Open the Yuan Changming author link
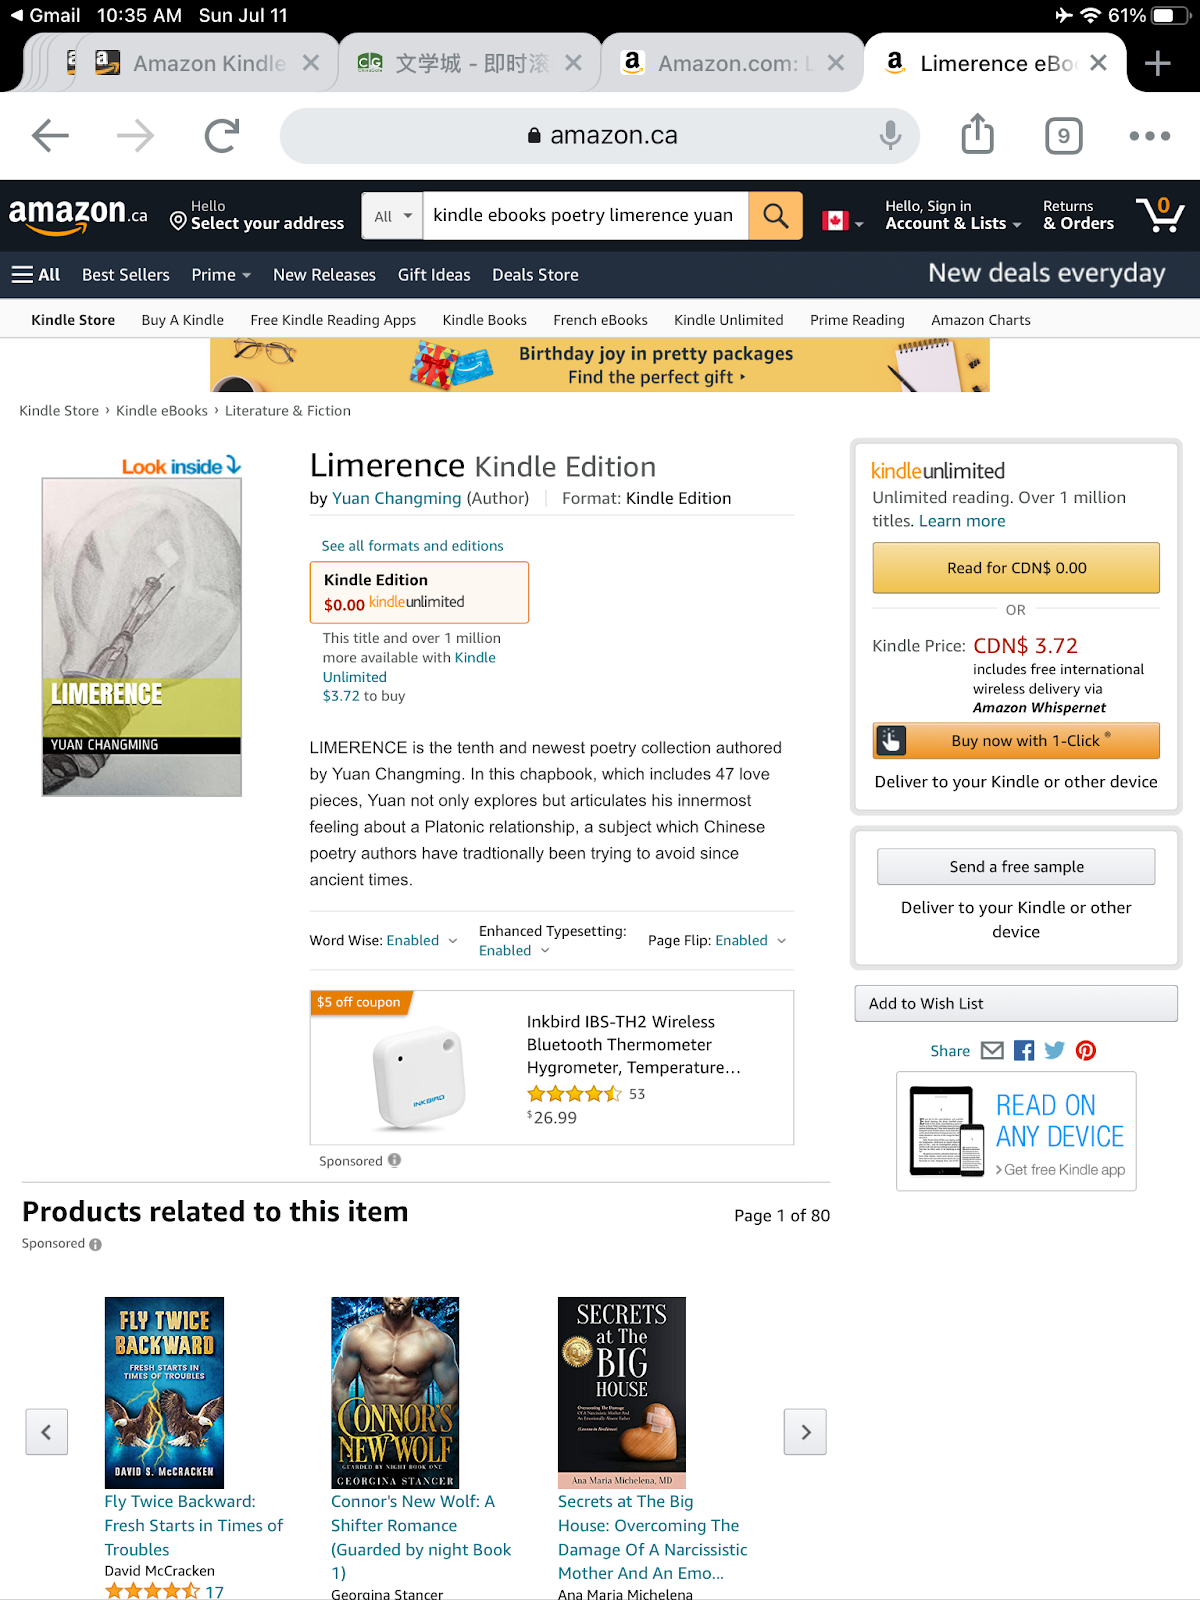This screenshot has height=1600, width=1200. coord(396,498)
